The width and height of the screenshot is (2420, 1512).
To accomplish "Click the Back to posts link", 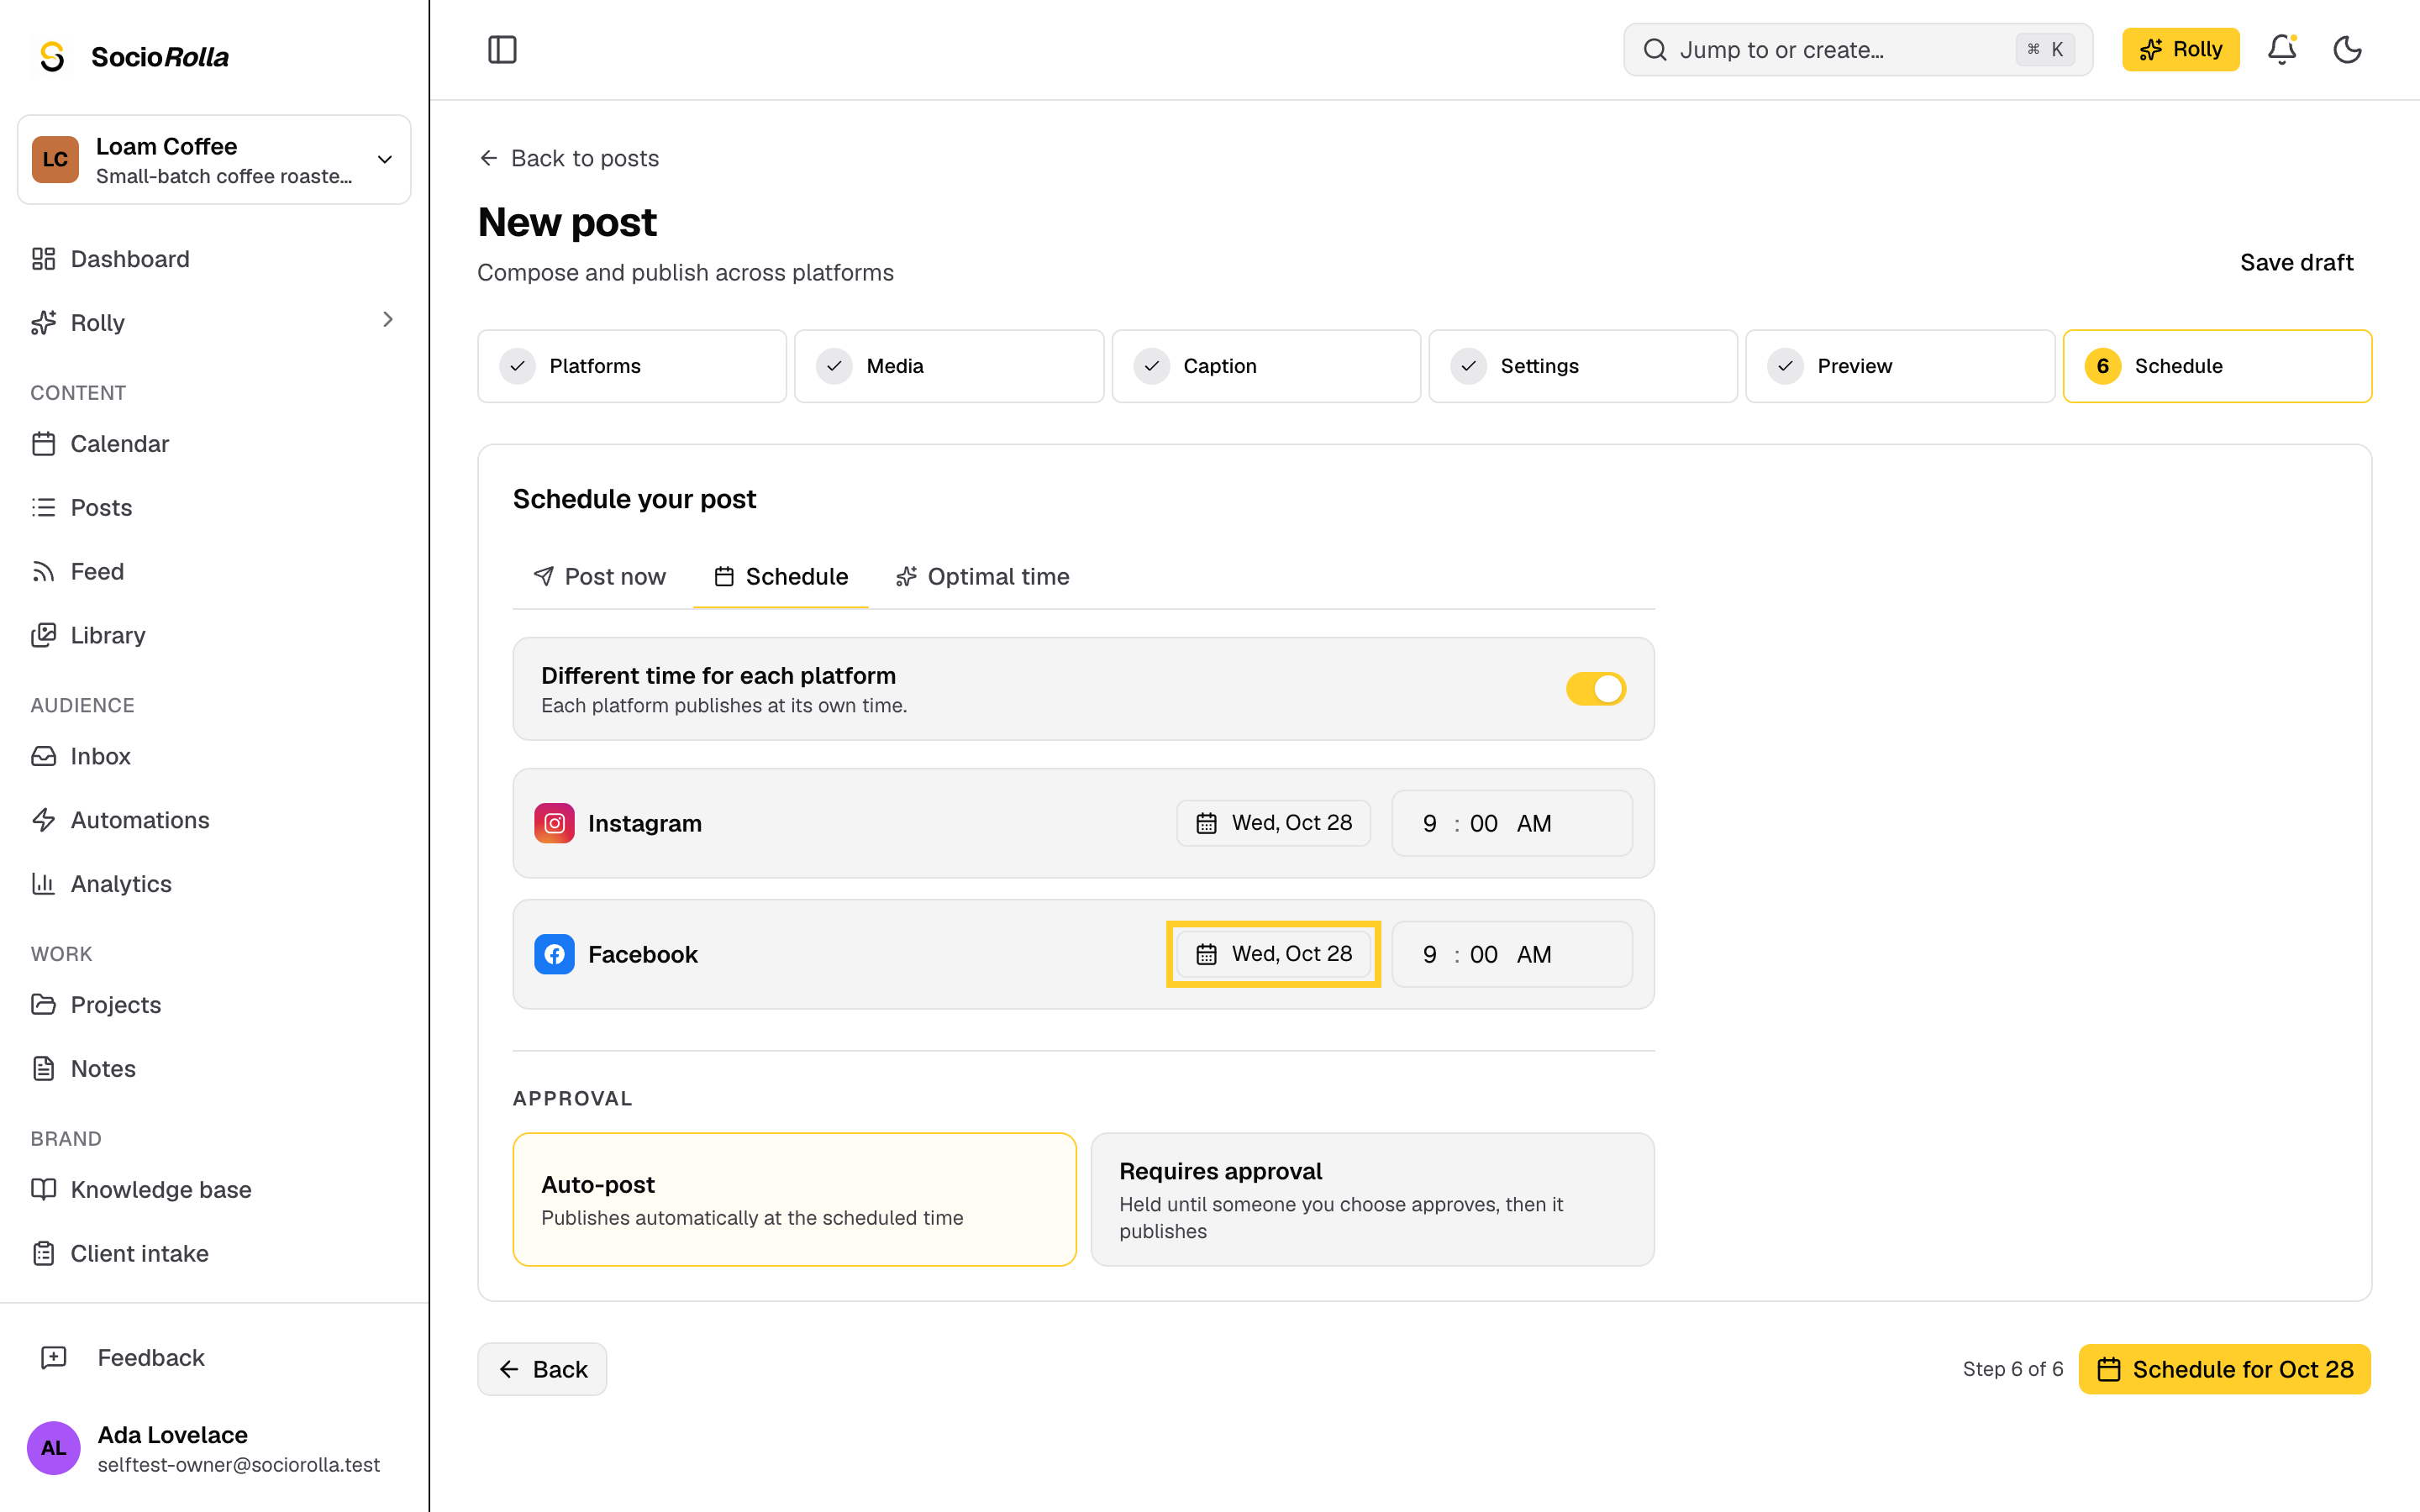I will 568,158.
